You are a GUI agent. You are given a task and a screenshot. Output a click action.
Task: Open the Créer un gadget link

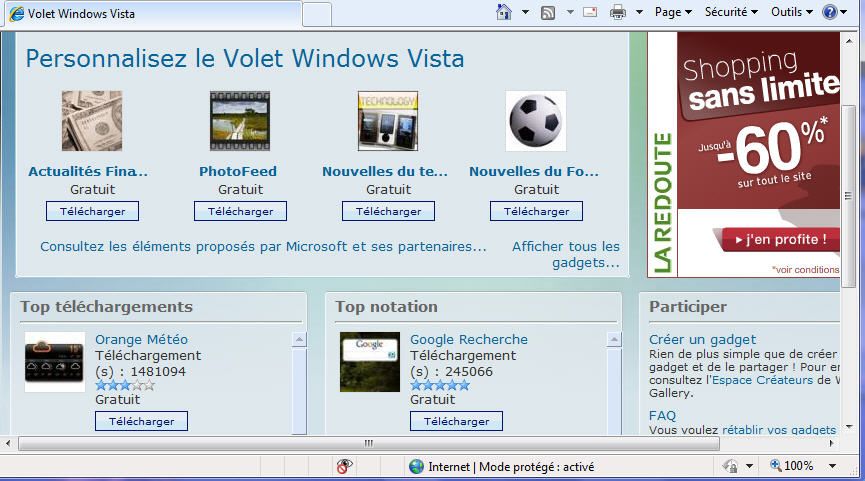click(702, 339)
